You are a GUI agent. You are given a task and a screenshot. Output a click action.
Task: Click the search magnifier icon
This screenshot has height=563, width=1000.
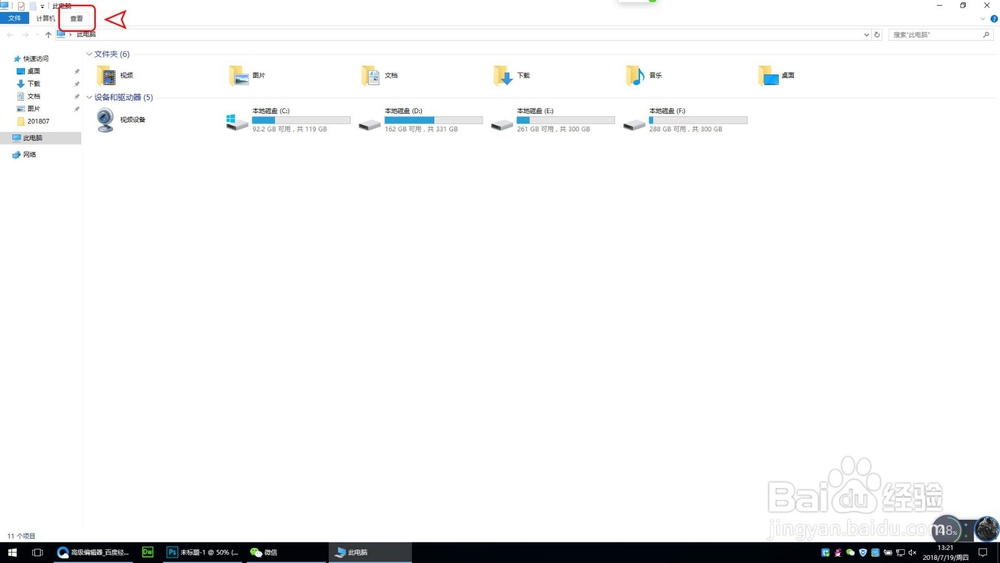[986, 34]
